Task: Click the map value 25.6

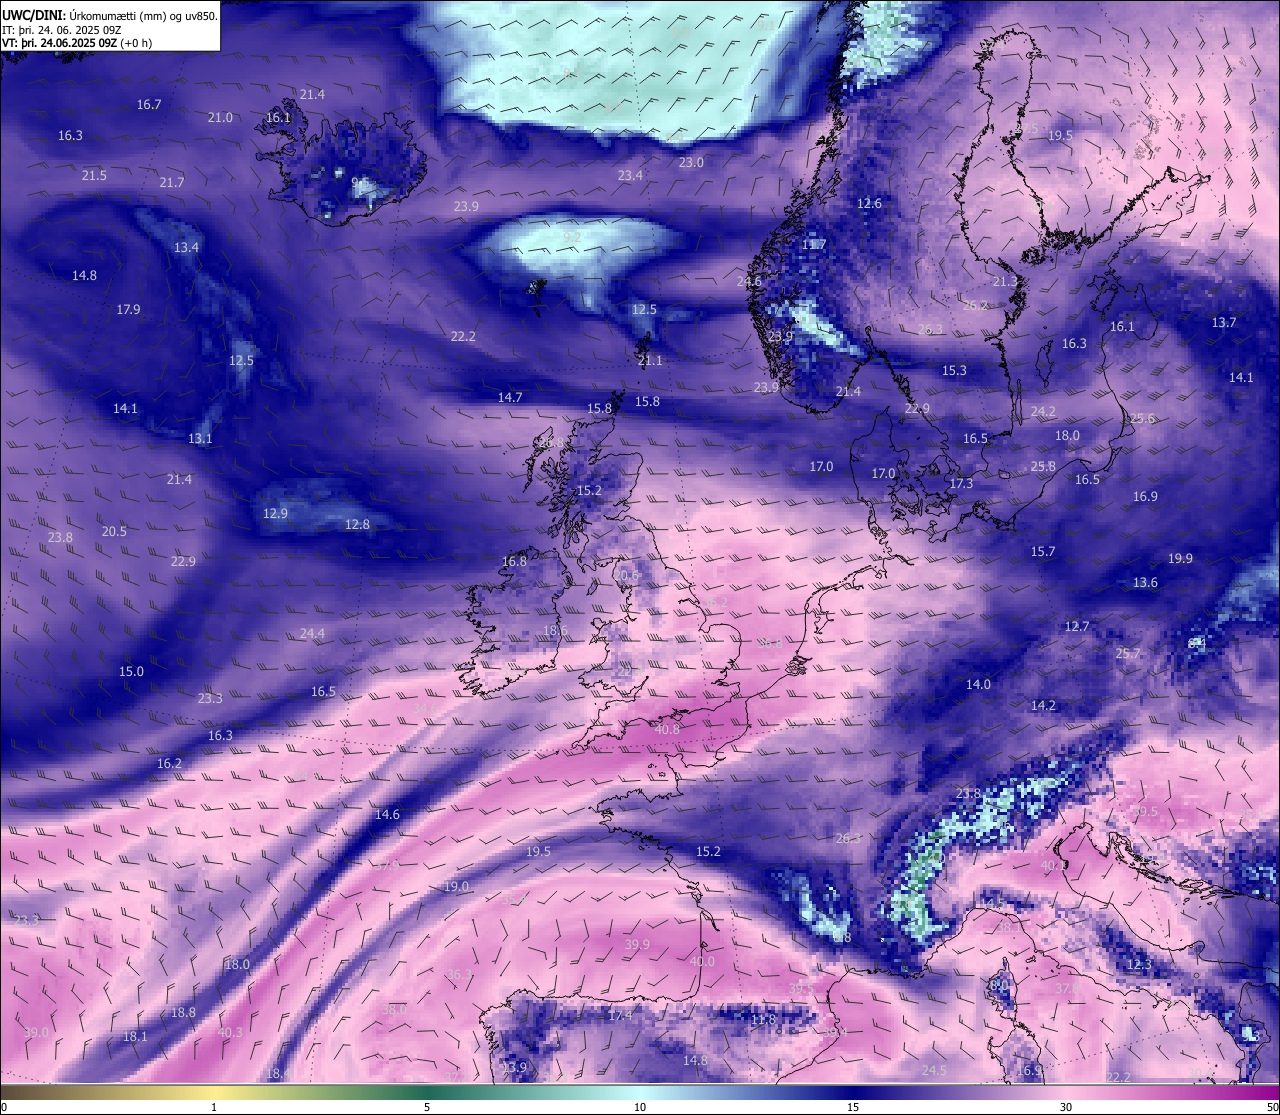Action: click(x=1142, y=419)
